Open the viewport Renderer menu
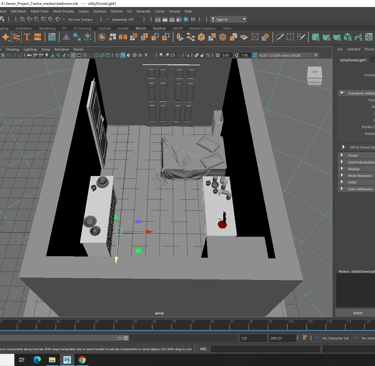 click(x=61, y=49)
